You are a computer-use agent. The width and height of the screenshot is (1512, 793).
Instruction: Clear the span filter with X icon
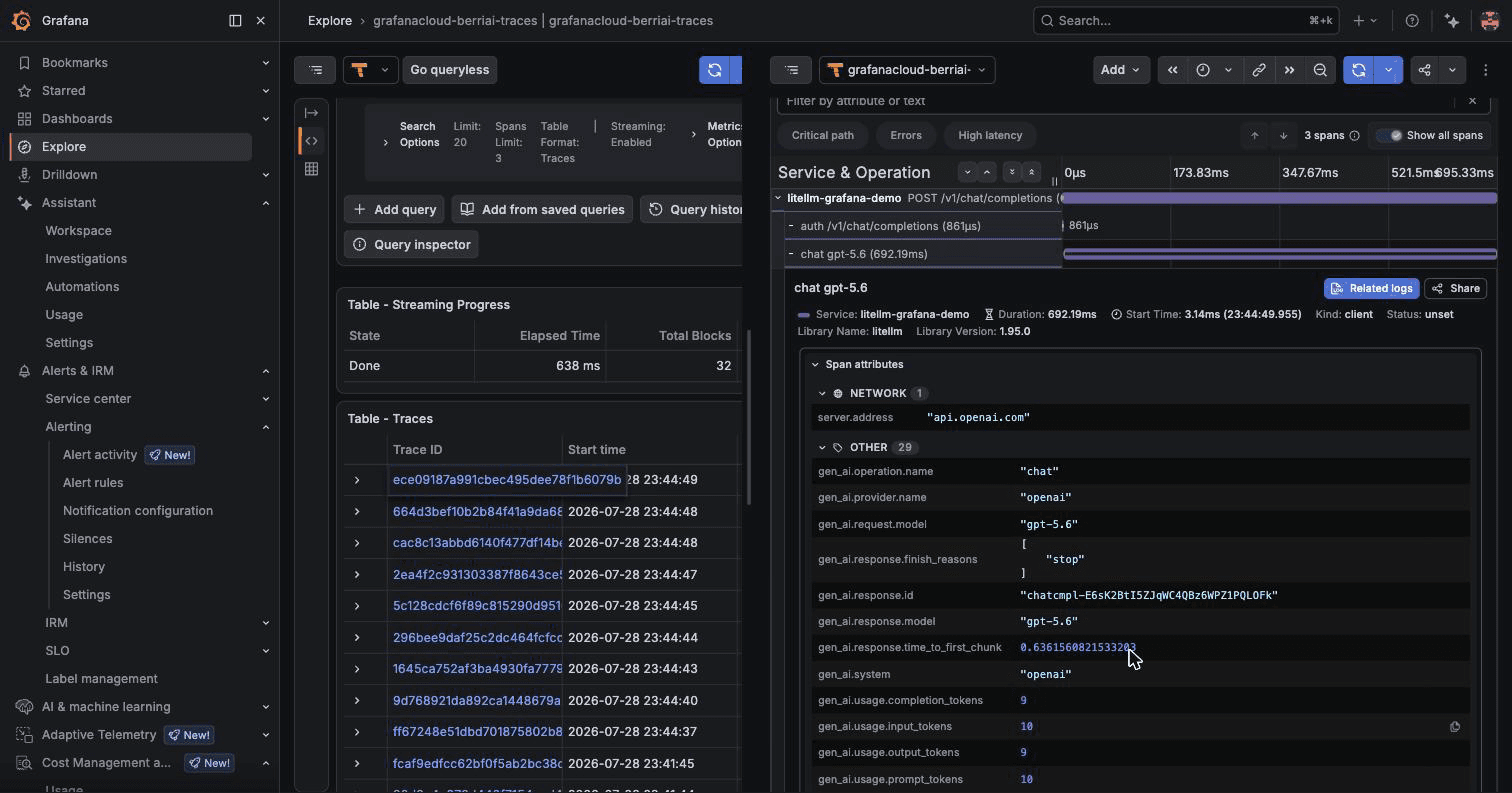(x=1472, y=101)
